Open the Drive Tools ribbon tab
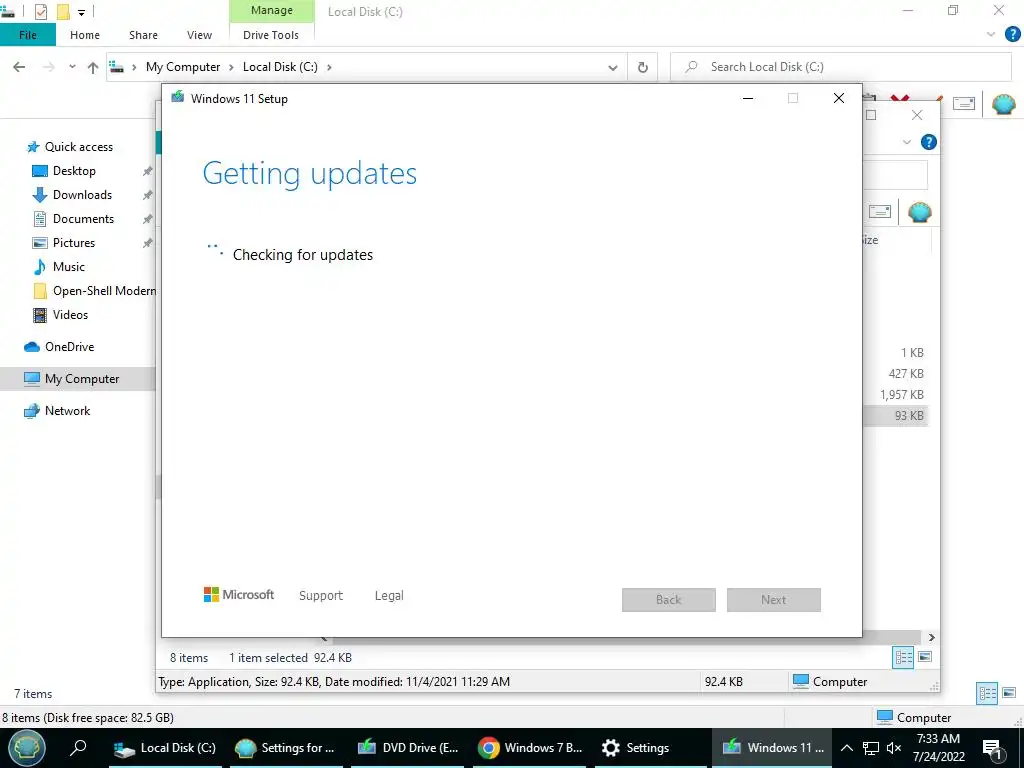Image resolution: width=1024 pixels, height=768 pixels. tap(271, 35)
